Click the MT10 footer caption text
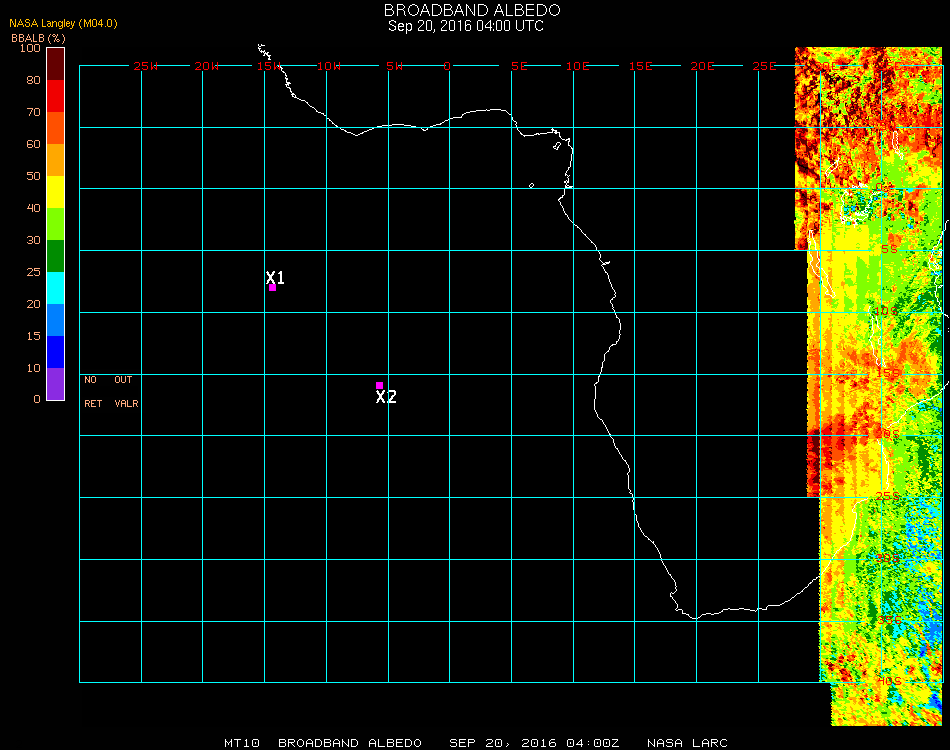Image resolution: width=950 pixels, height=750 pixels. [x=242, y=743]
